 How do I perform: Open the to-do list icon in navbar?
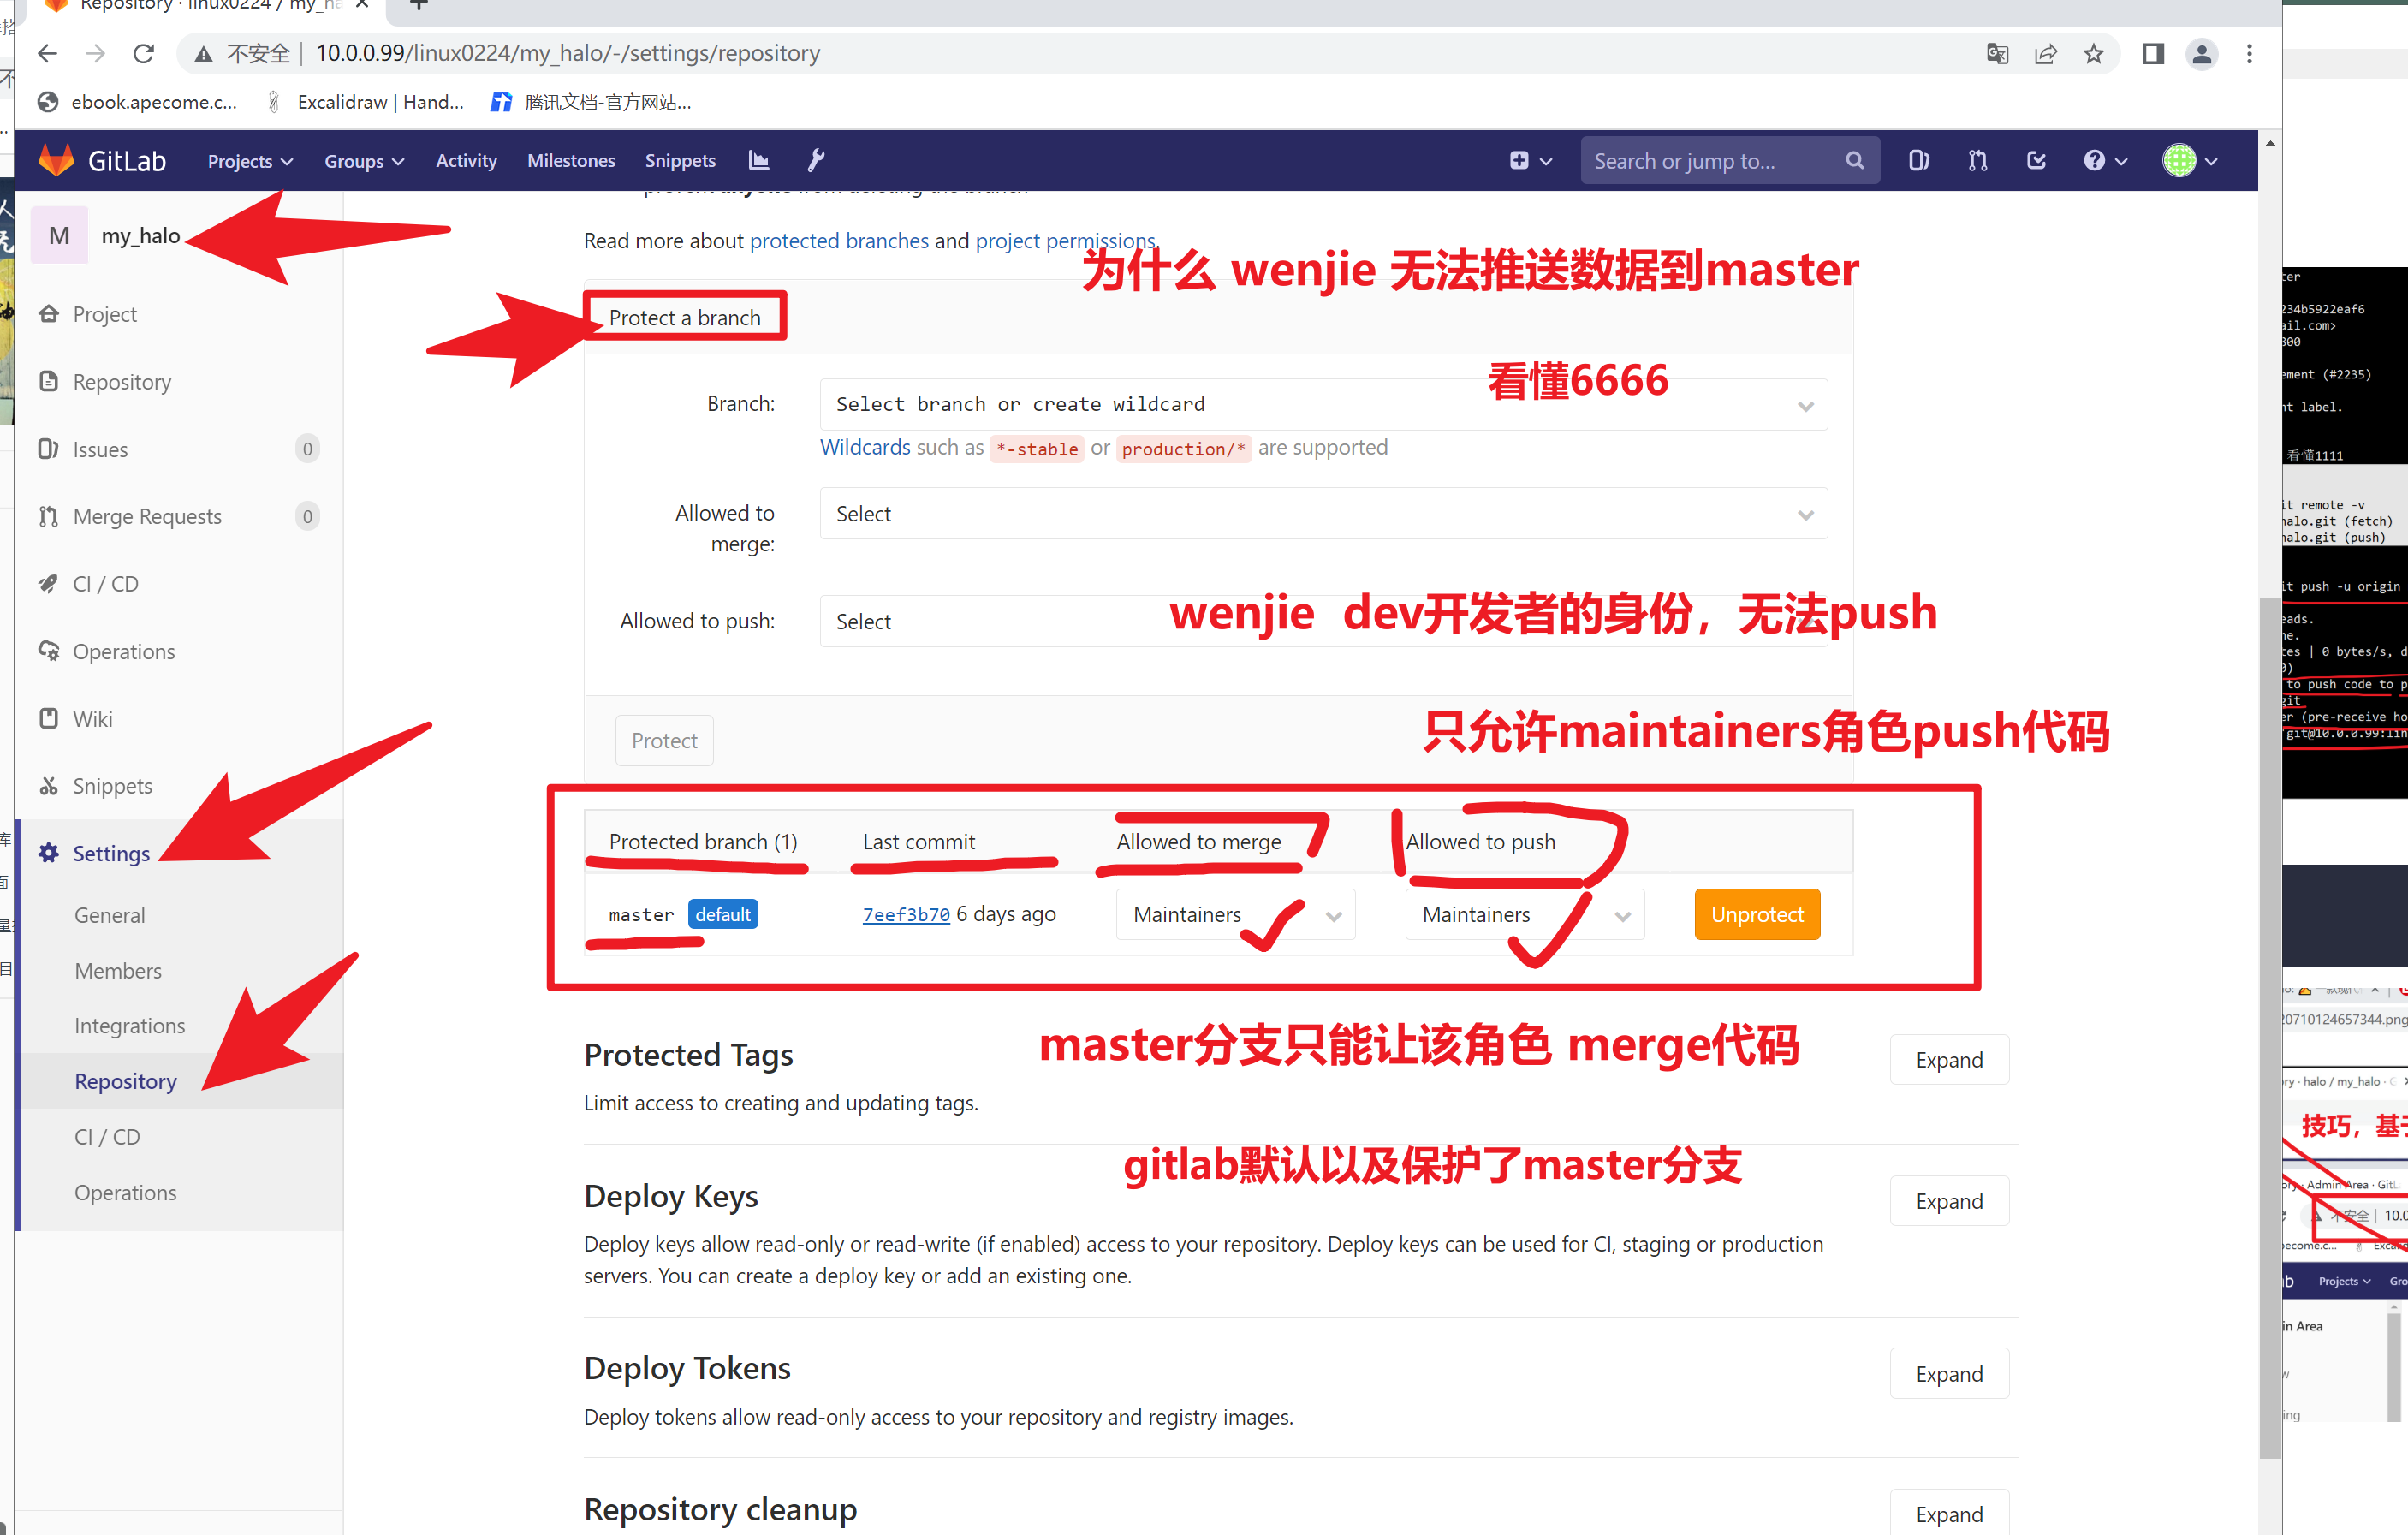pyautogui.click(x=2036, y=160)
